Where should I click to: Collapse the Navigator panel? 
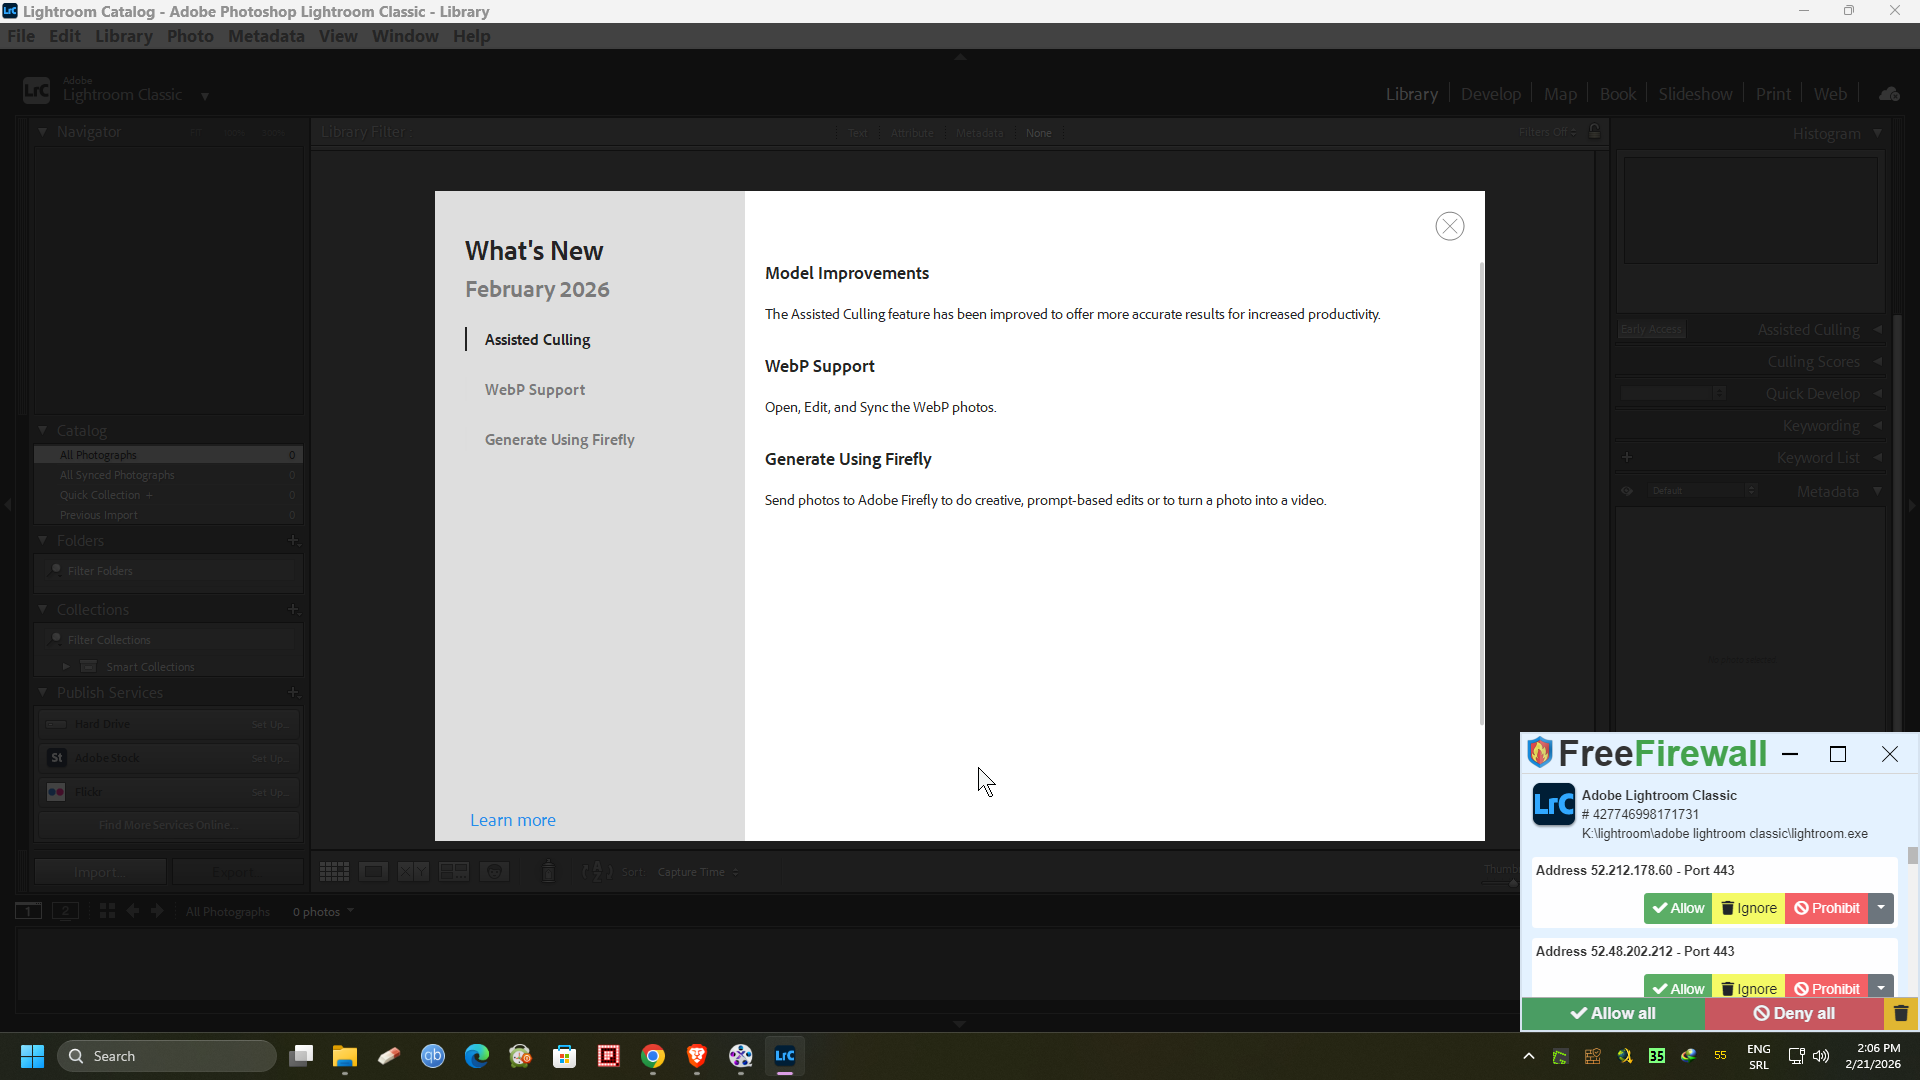tap(42, 132)
